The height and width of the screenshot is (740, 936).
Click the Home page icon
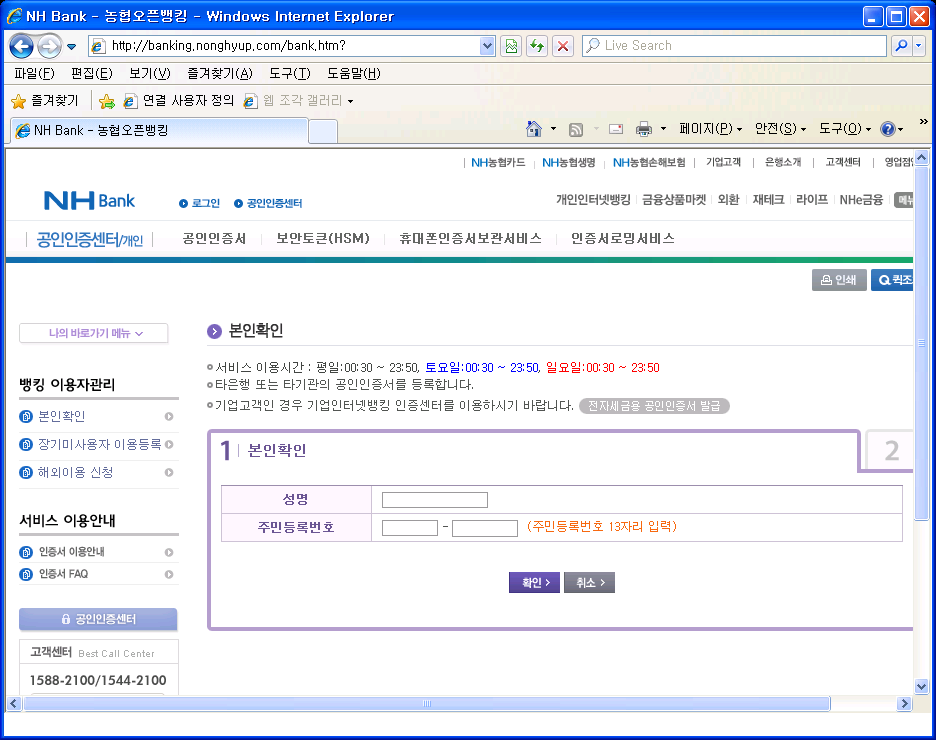tap(534, 129)
